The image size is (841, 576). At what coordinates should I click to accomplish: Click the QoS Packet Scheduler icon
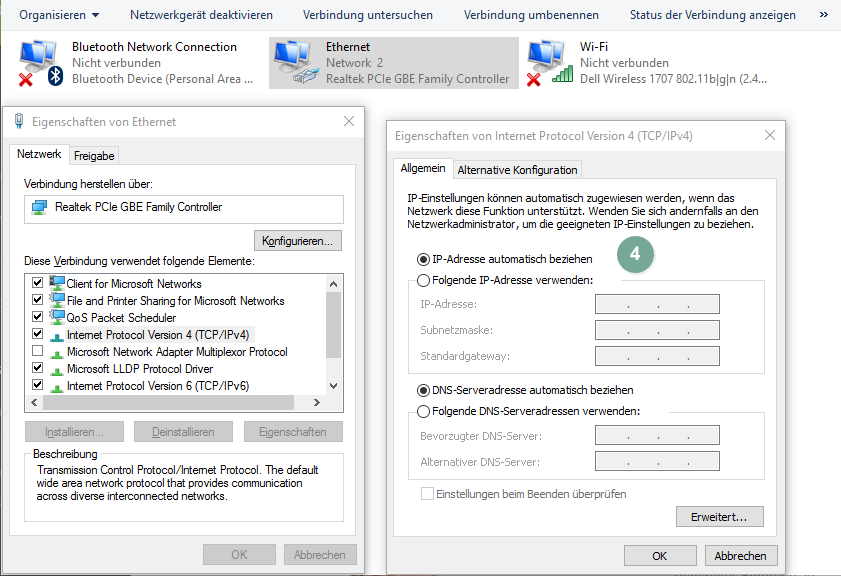pos(57,318)
